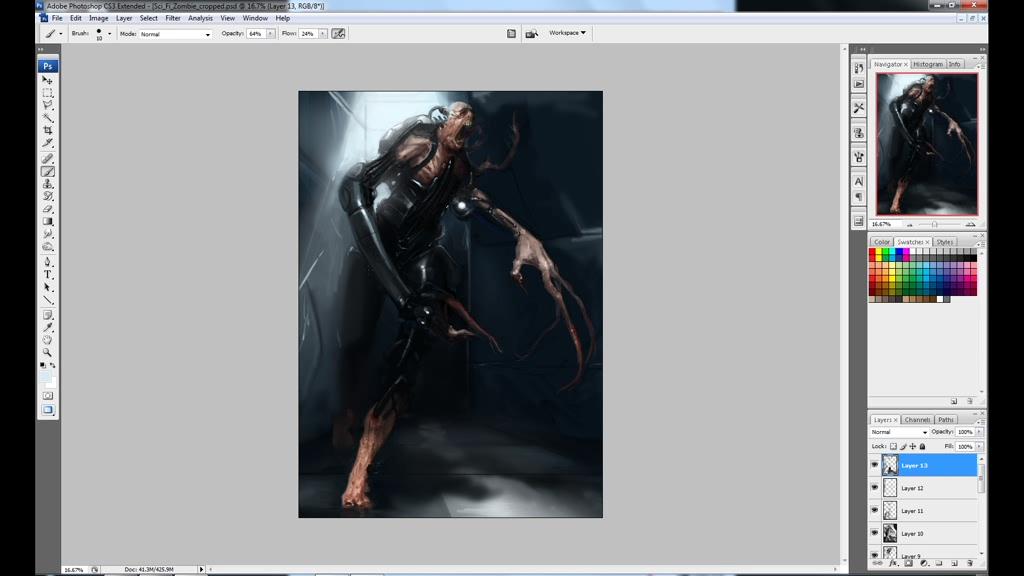Select the Path Selection tool
Screen dimensions: 1024x576
click(47, 287)
